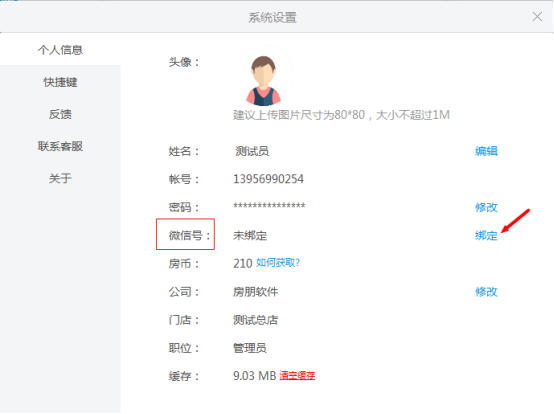This screenshot has width=554, height=414.
Task: Close the 系统设置 dialog with the X
Action: 537,16
